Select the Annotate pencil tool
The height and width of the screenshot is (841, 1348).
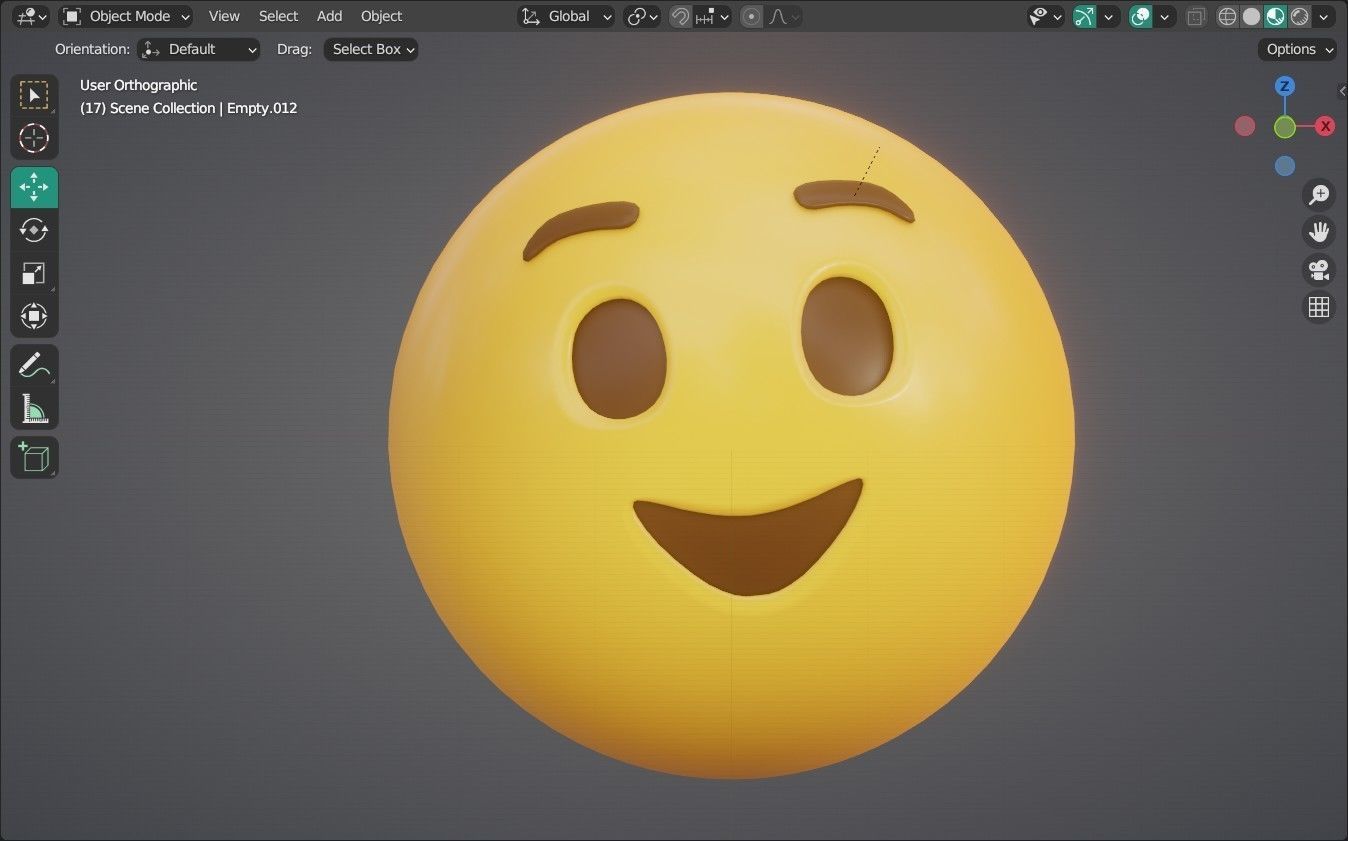(34, 365)
